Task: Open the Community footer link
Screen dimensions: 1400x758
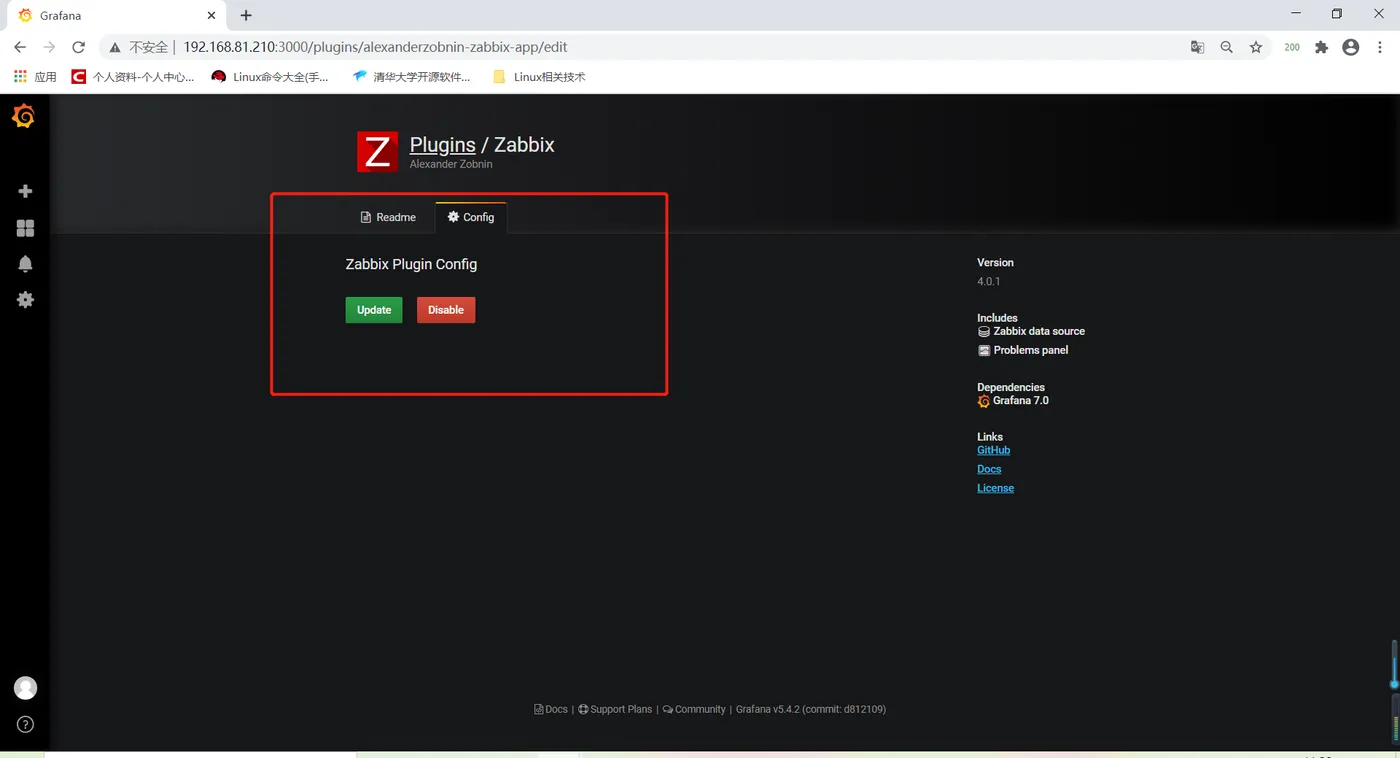Action: pos(694,709)
